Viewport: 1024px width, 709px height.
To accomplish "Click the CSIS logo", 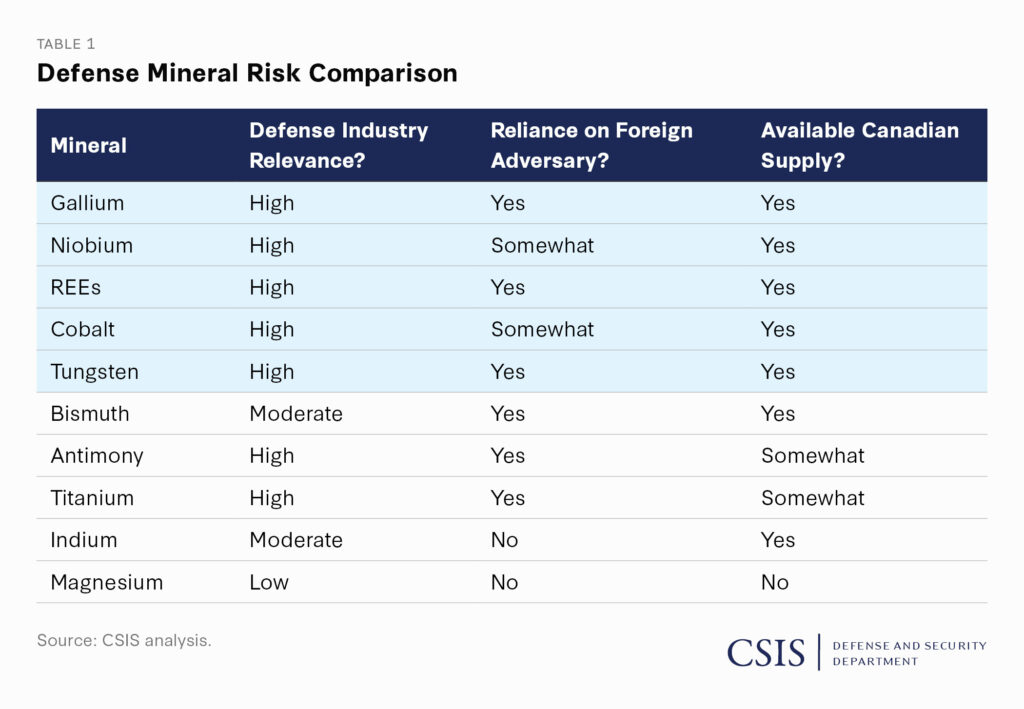I will (766, 653).
